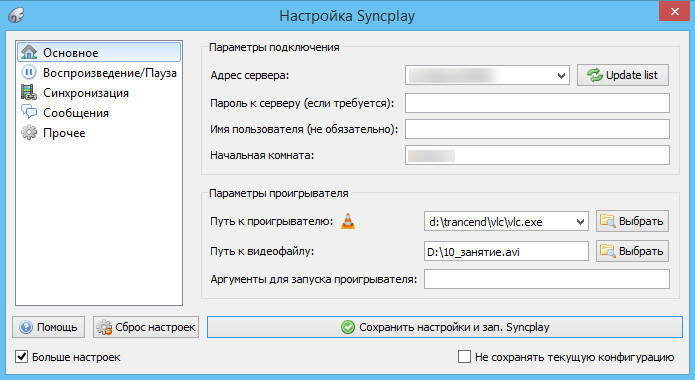Click the Параметры проигрывателя group title
The width and height of the screenshot is (695, 380).
[x=278, y=193]
